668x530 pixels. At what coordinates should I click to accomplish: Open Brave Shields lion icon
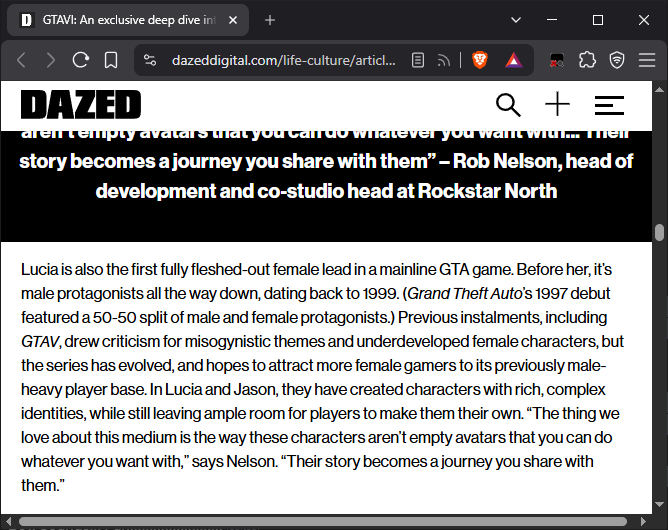[x=480, y=60]
